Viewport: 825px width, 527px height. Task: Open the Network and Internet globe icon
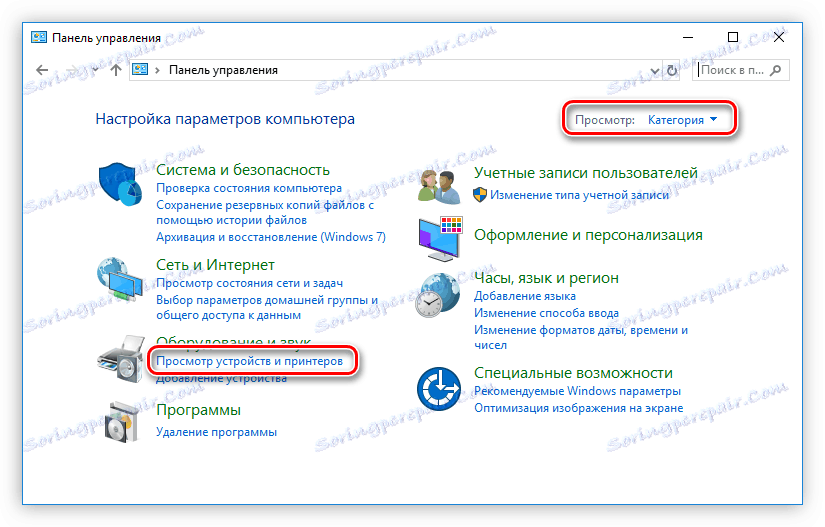pos(120,279)
